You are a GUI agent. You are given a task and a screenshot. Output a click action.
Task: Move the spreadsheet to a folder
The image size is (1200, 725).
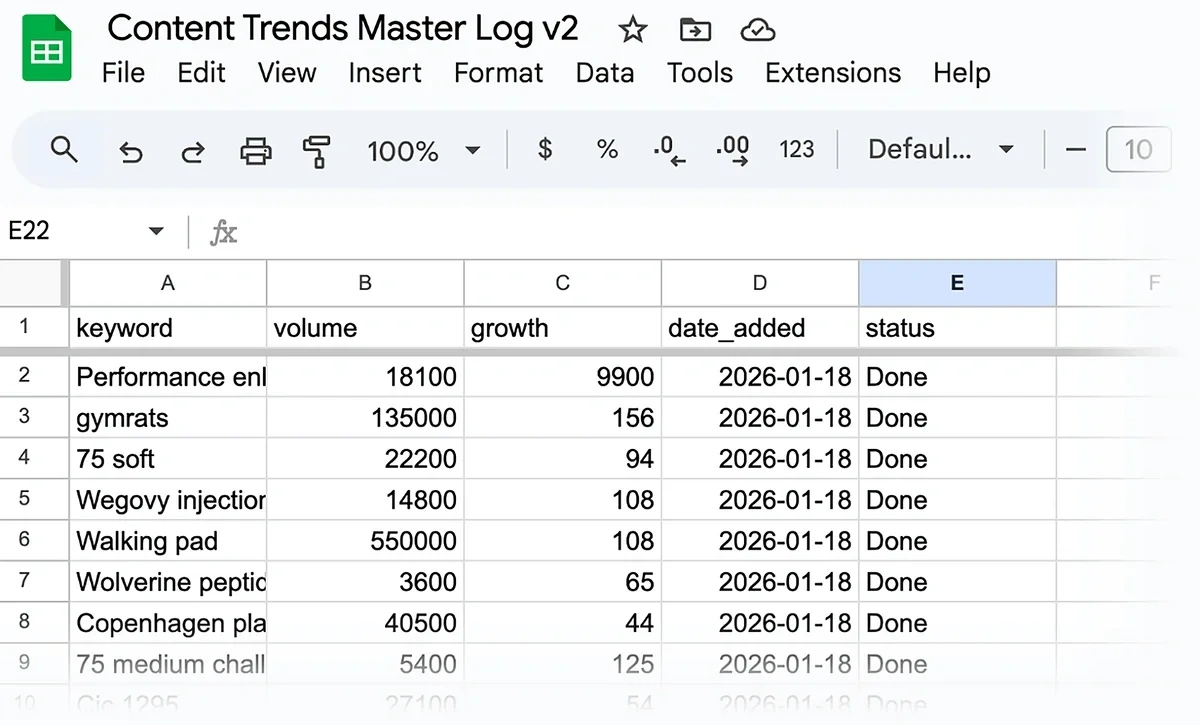pyautogui.click(x=695, y=30)
